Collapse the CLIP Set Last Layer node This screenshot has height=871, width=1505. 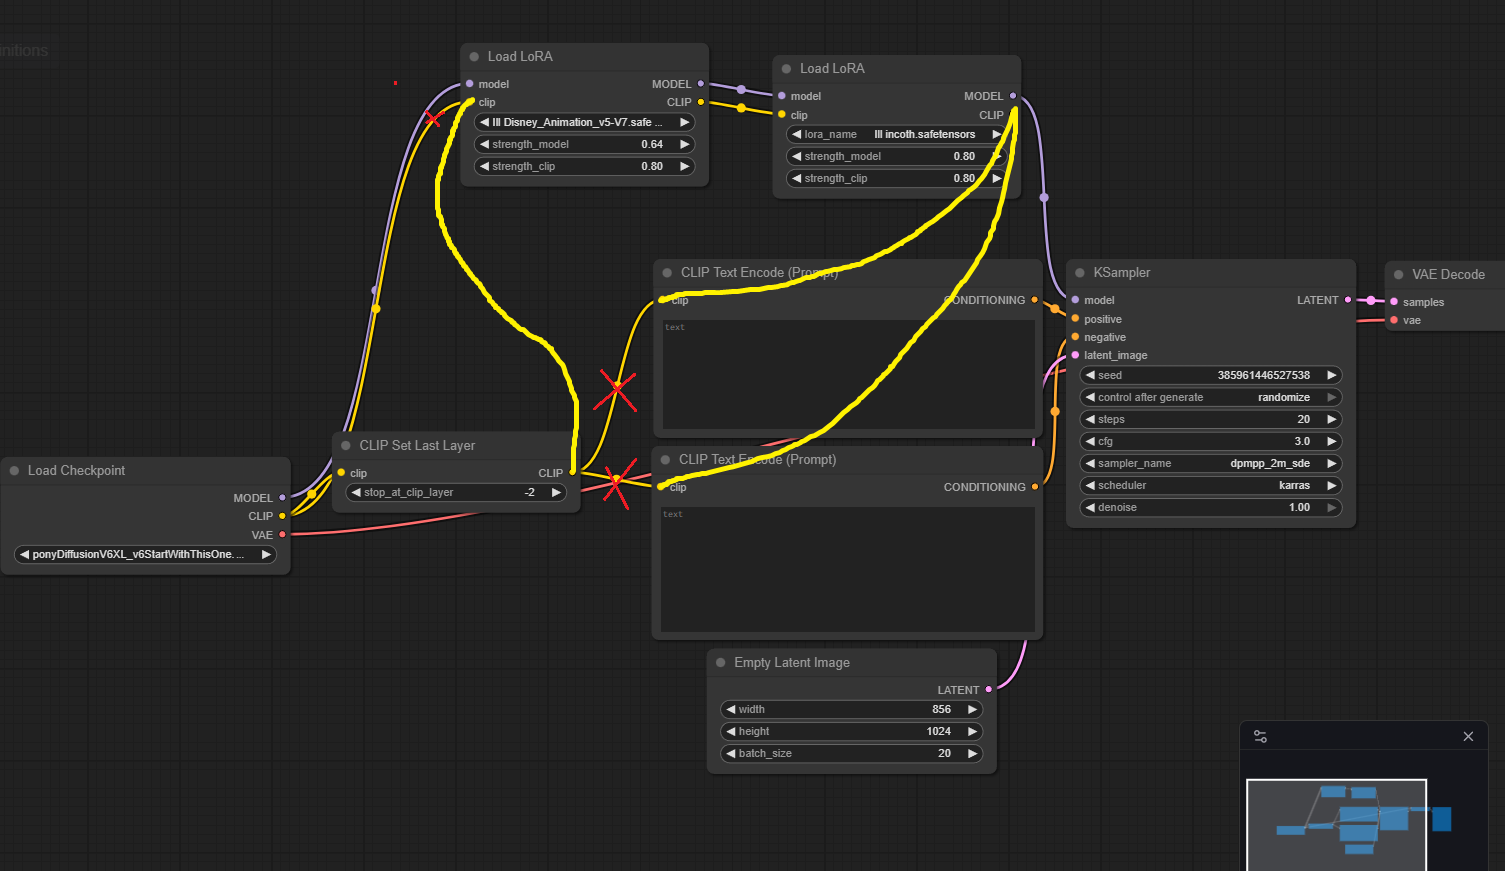(346, 446)
